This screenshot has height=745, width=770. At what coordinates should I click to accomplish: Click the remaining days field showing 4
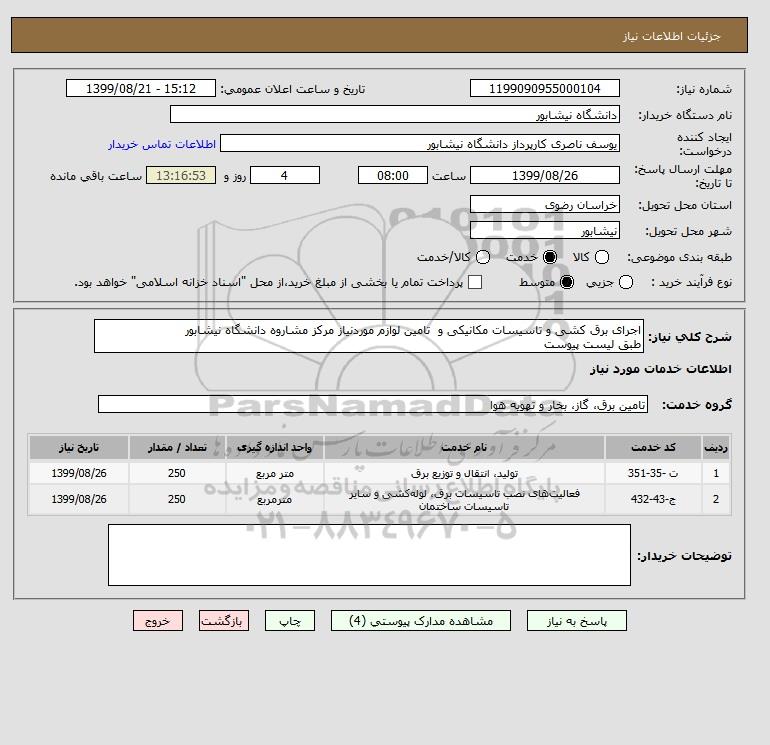coord(285,175)
